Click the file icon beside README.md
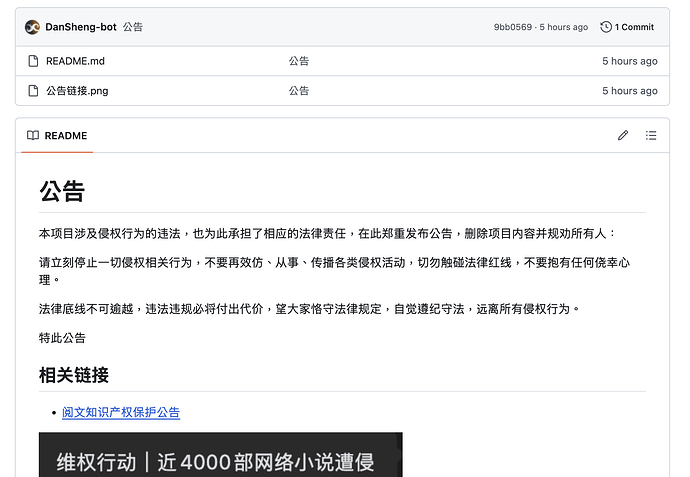 (x=33, y=61)
